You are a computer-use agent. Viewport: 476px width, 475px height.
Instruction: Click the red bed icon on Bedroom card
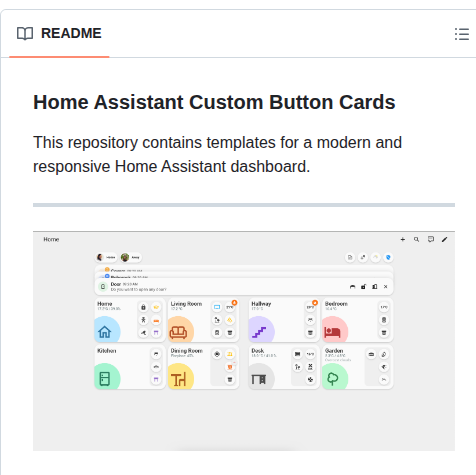(332, 332)
